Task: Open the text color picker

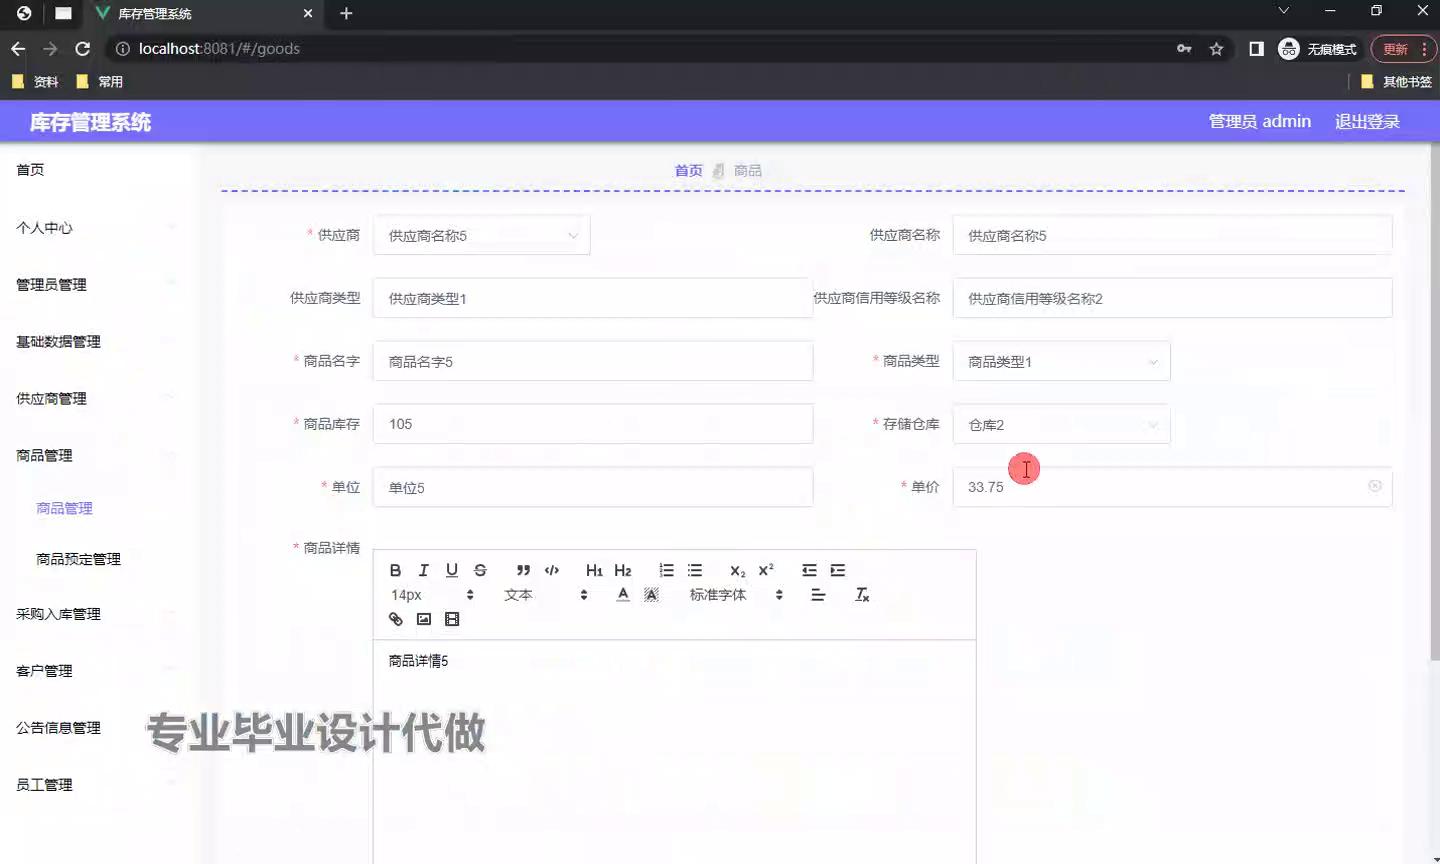Action: tap(623, 595)
